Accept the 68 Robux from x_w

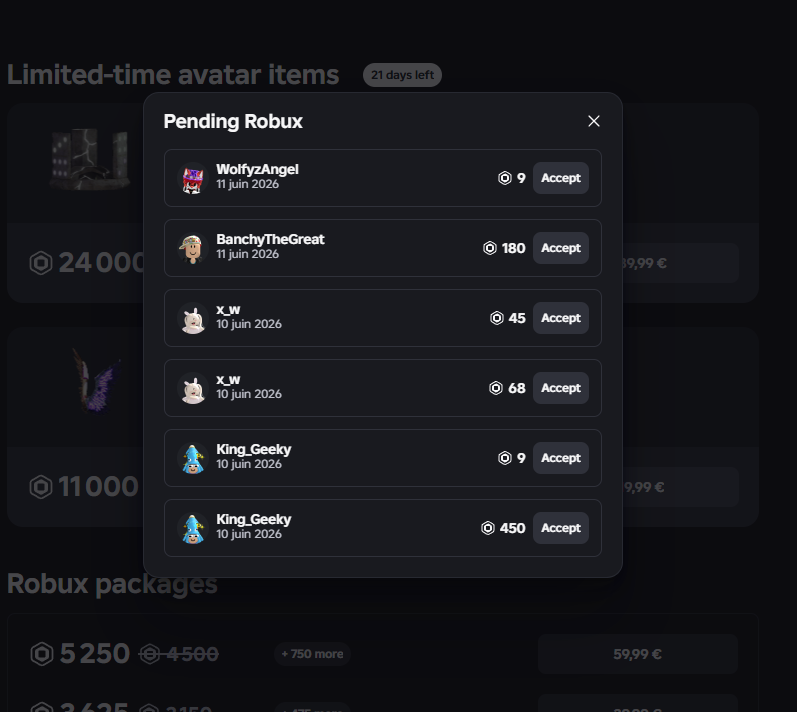[561, 388]
